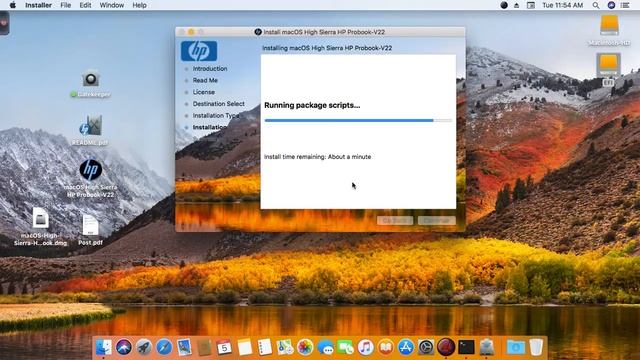Viewport: 640px width, 360px height.
Task: Open Downloads folder stack in dock
Action: pos(516,347)
